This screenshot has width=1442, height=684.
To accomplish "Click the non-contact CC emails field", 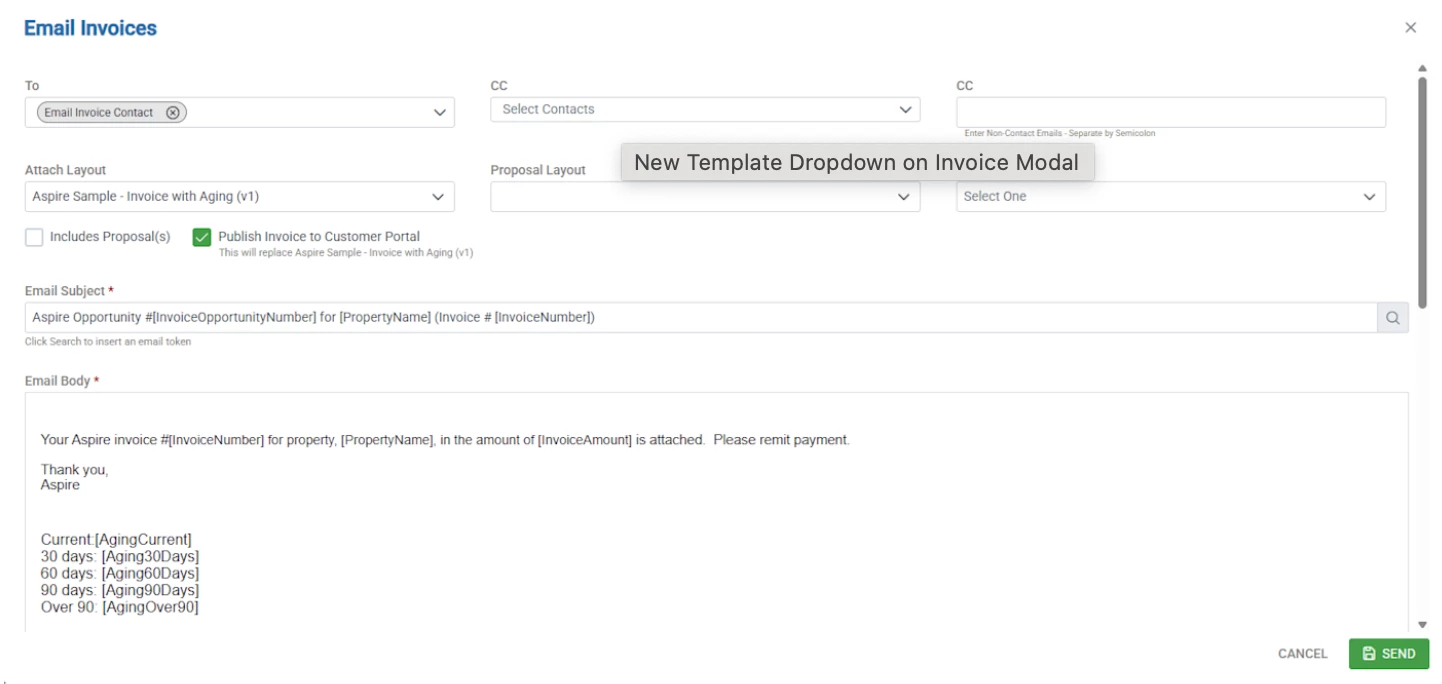I will [x=1171, y=112].
